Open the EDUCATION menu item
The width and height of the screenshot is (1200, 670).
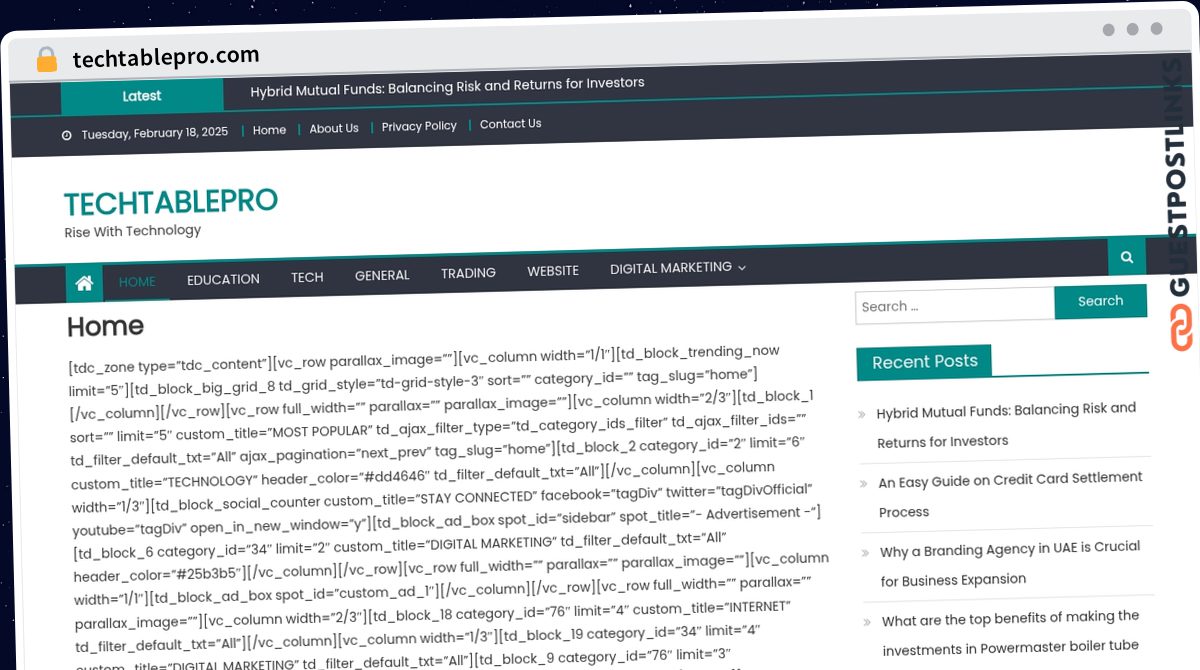223,279
